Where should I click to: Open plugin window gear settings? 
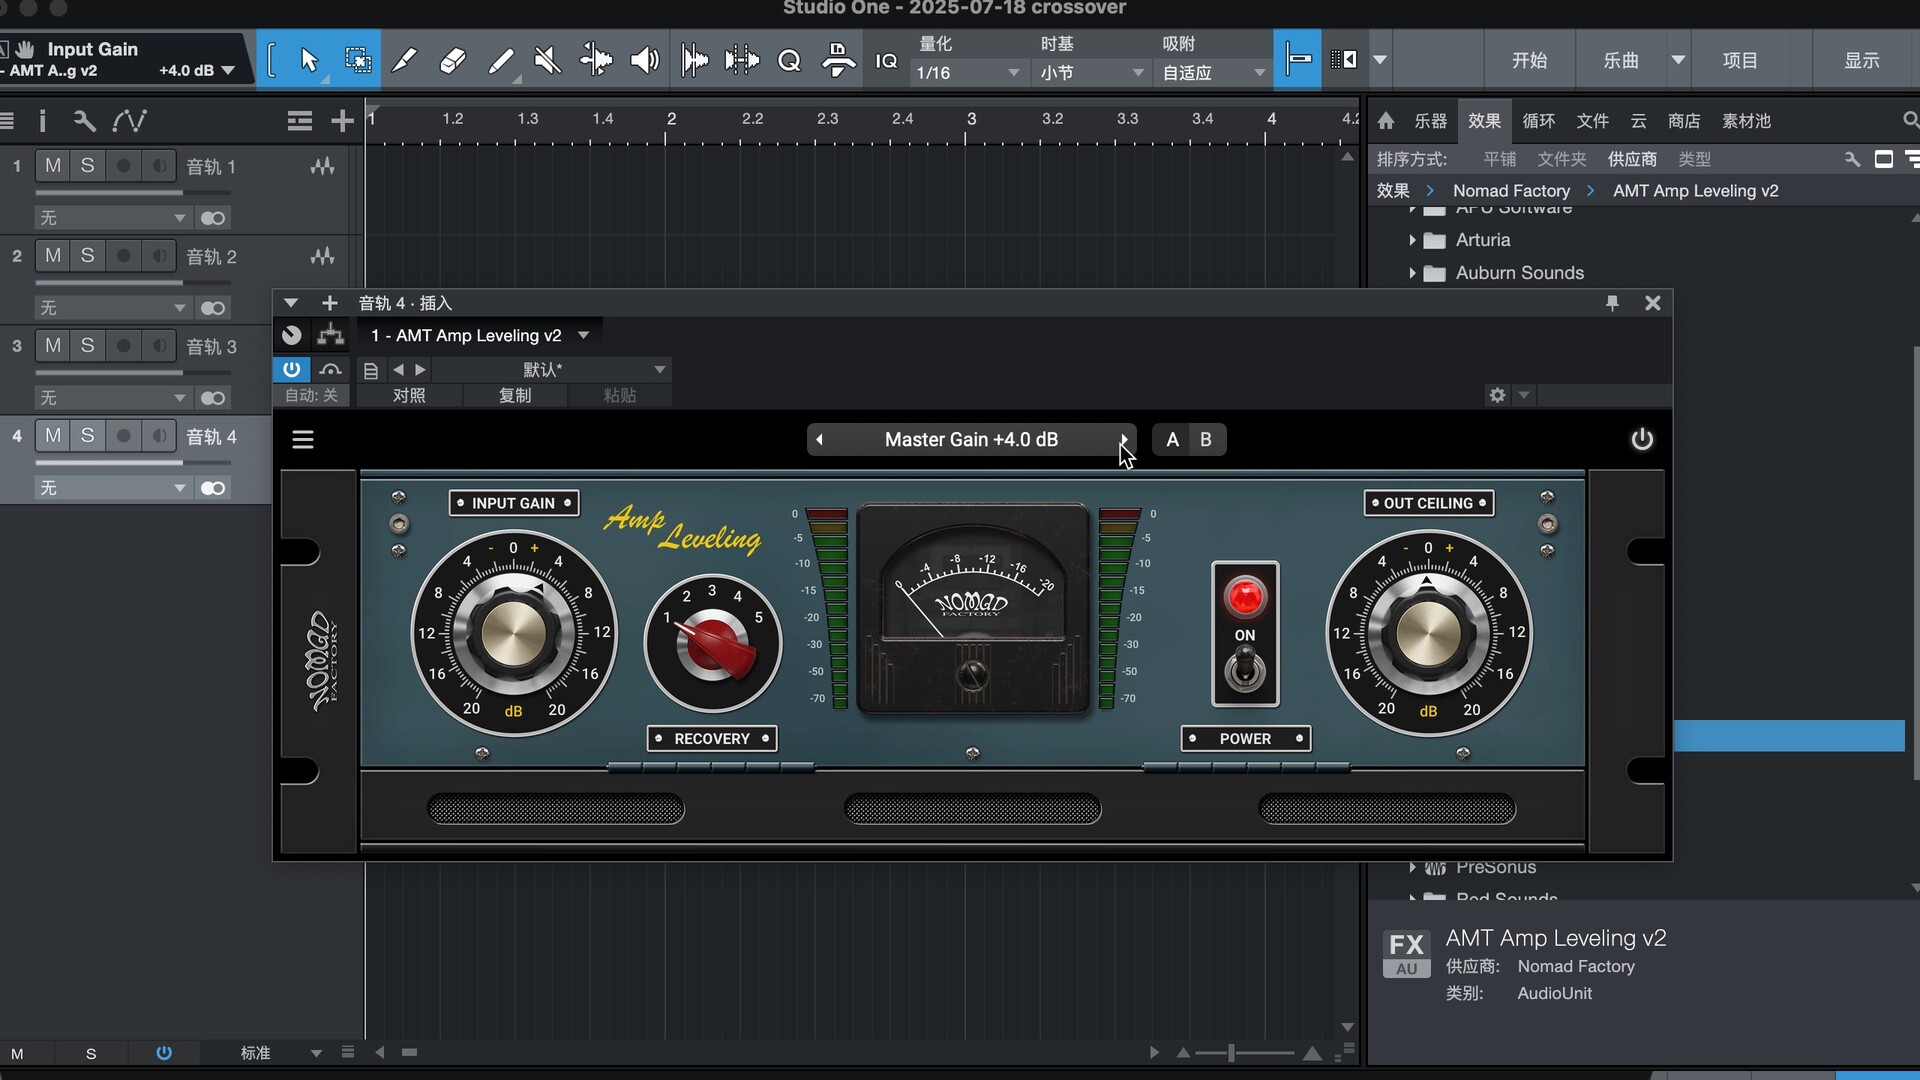click(1497, 395)
